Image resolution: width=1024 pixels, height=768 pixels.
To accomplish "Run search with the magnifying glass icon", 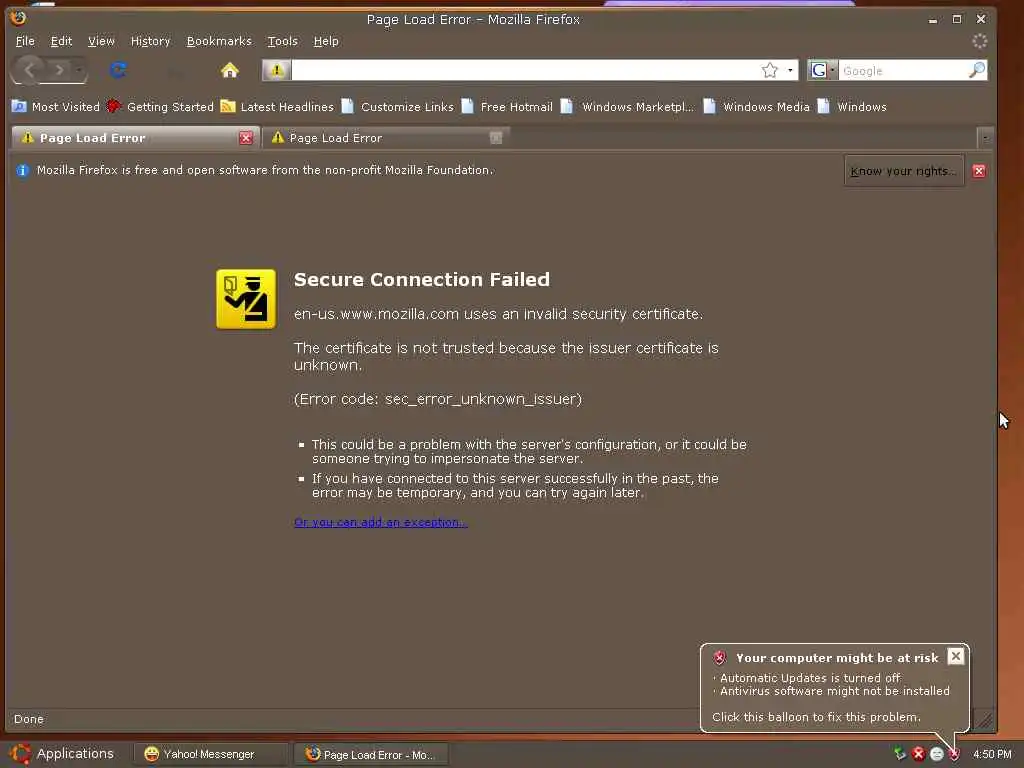I will (977, 70).
